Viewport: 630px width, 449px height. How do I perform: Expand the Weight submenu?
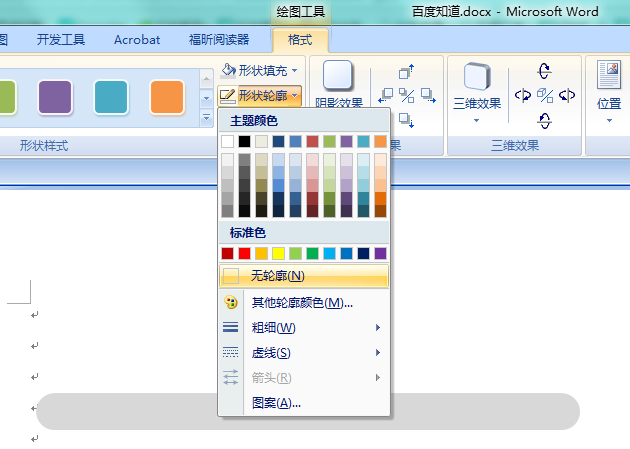304,328
